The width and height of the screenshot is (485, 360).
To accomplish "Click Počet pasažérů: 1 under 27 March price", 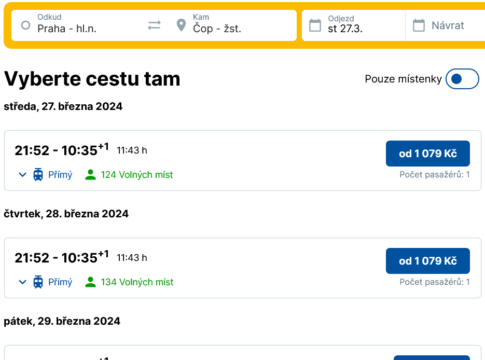I will point(435,175).
